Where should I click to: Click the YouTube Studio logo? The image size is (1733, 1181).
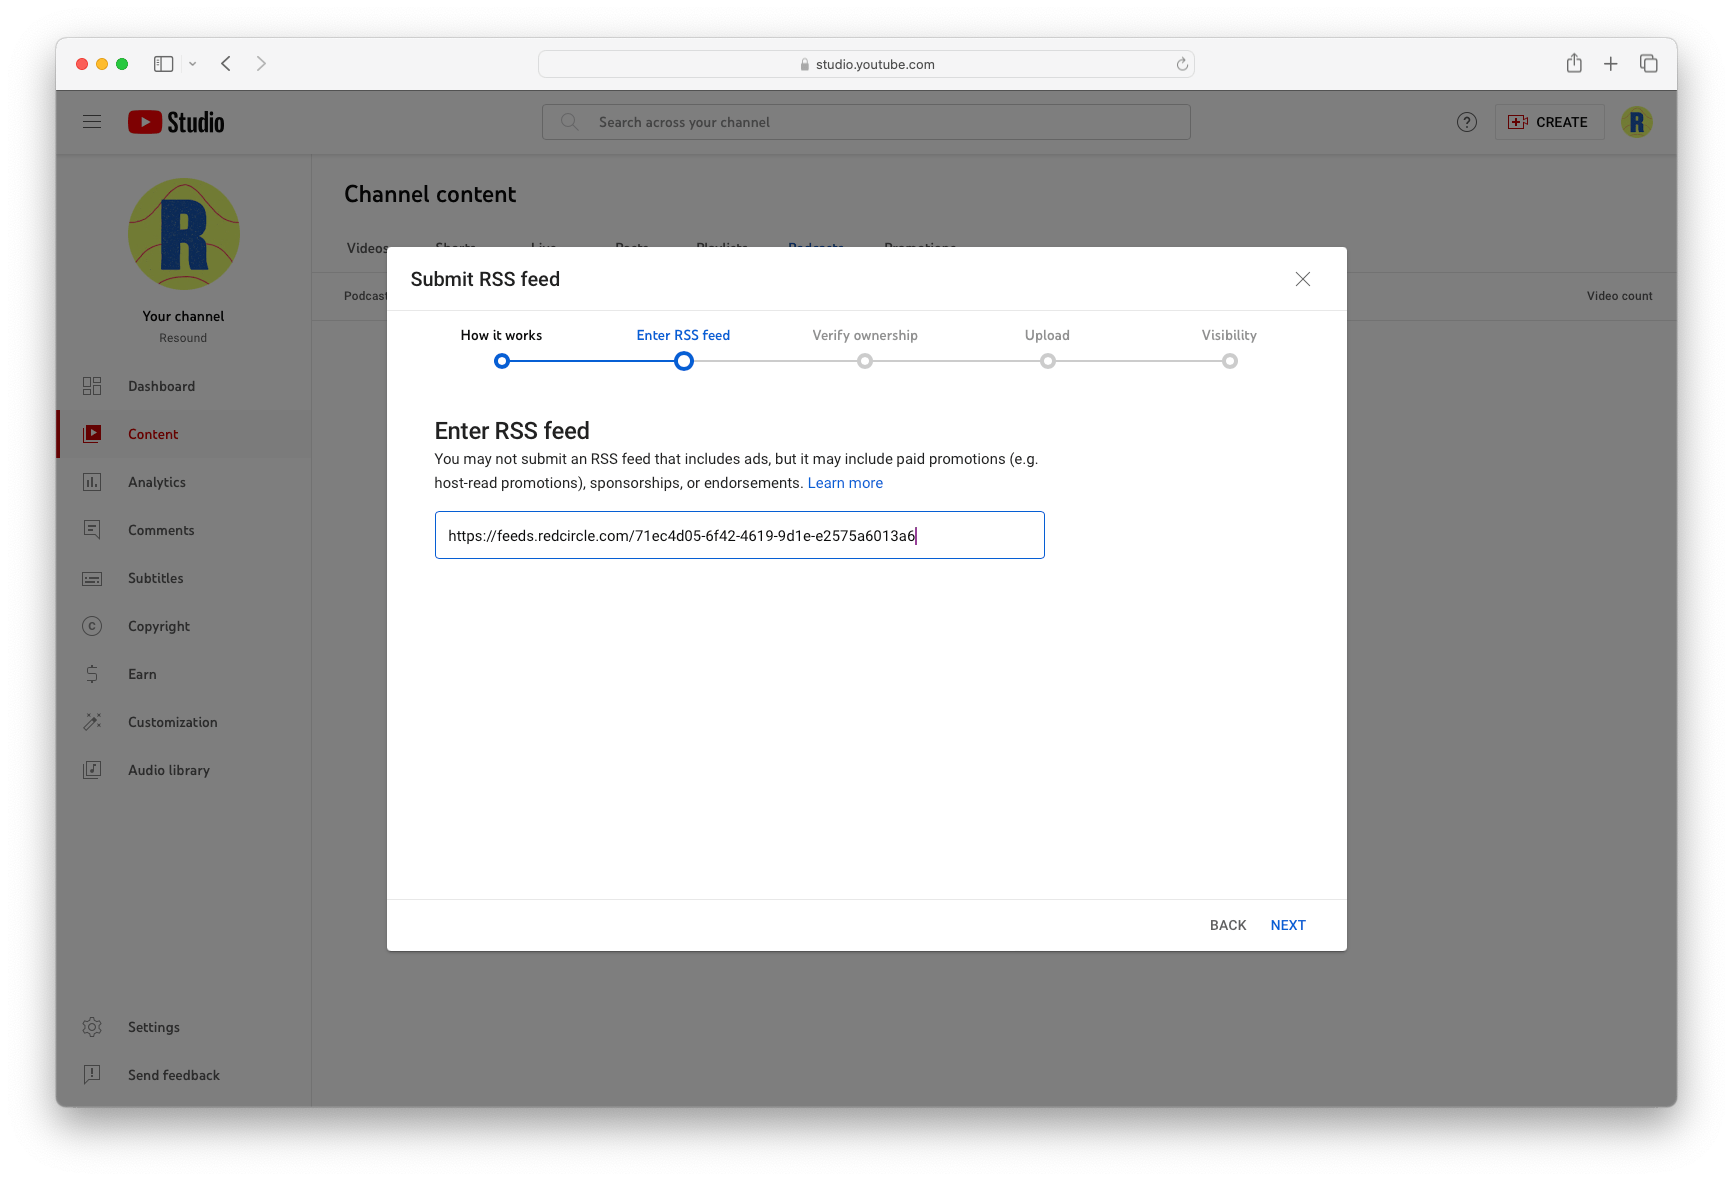point(175,121)
